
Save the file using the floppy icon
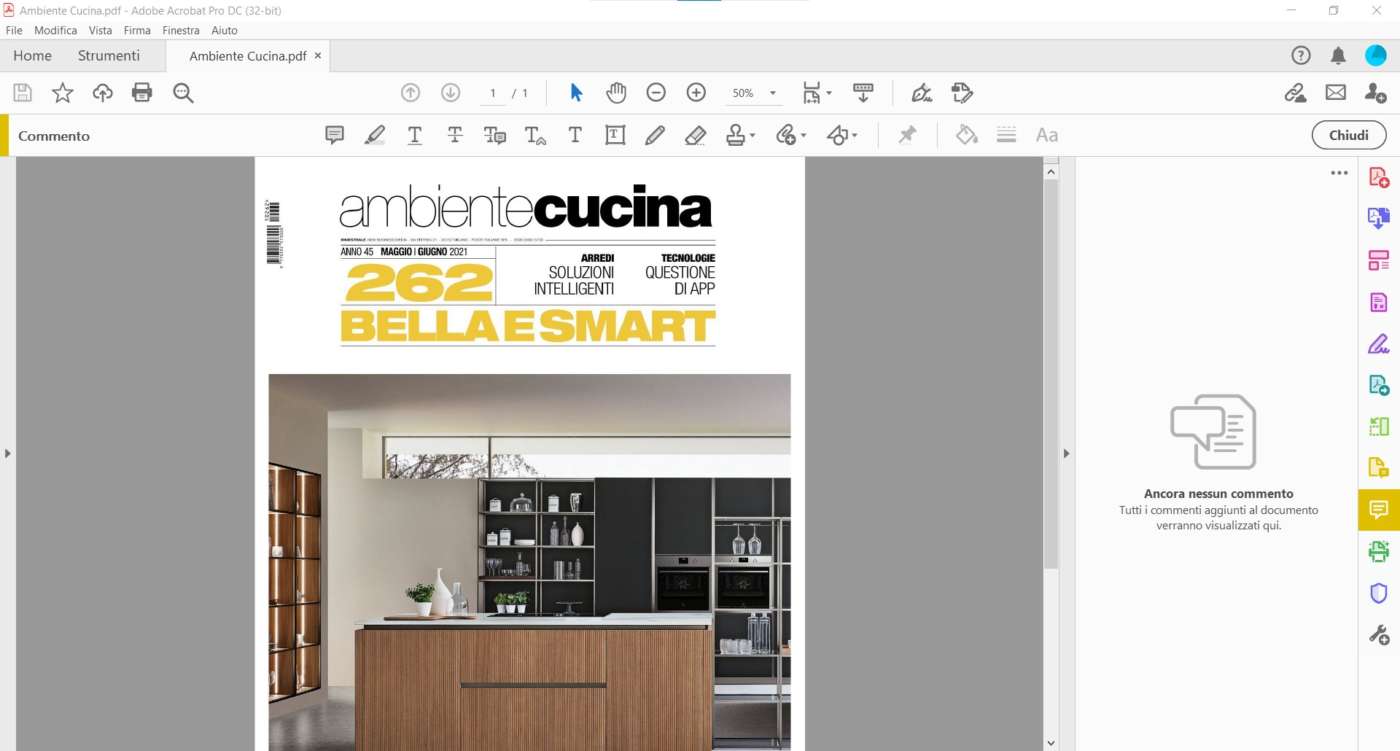pos(22,93)
